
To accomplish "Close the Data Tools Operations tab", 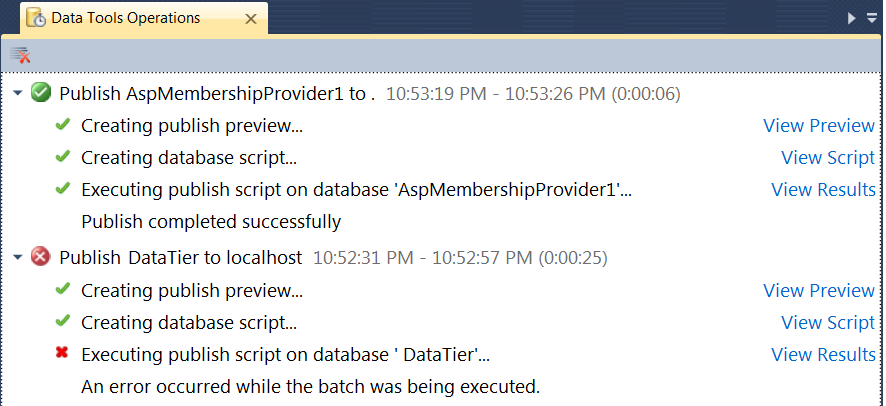I will coord(251,19).
